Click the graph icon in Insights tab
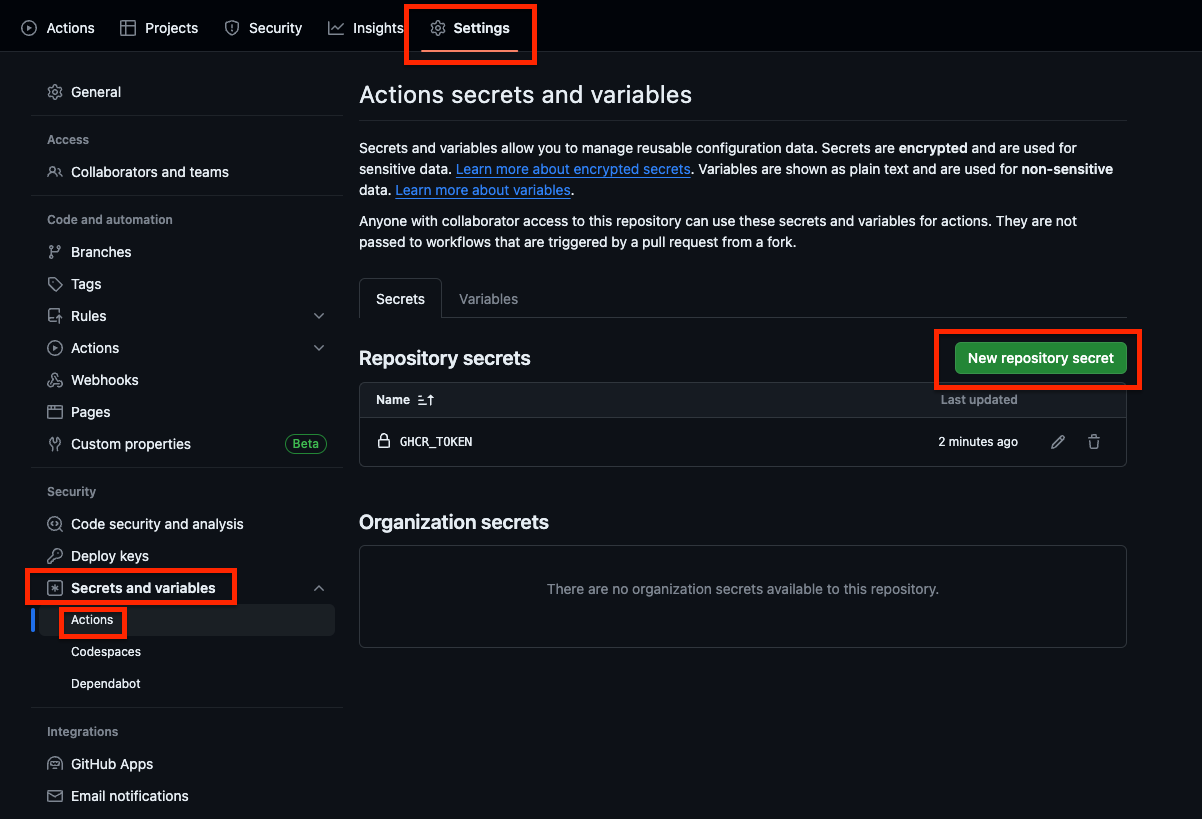The image size is (1202, 819). click(336, 28)
